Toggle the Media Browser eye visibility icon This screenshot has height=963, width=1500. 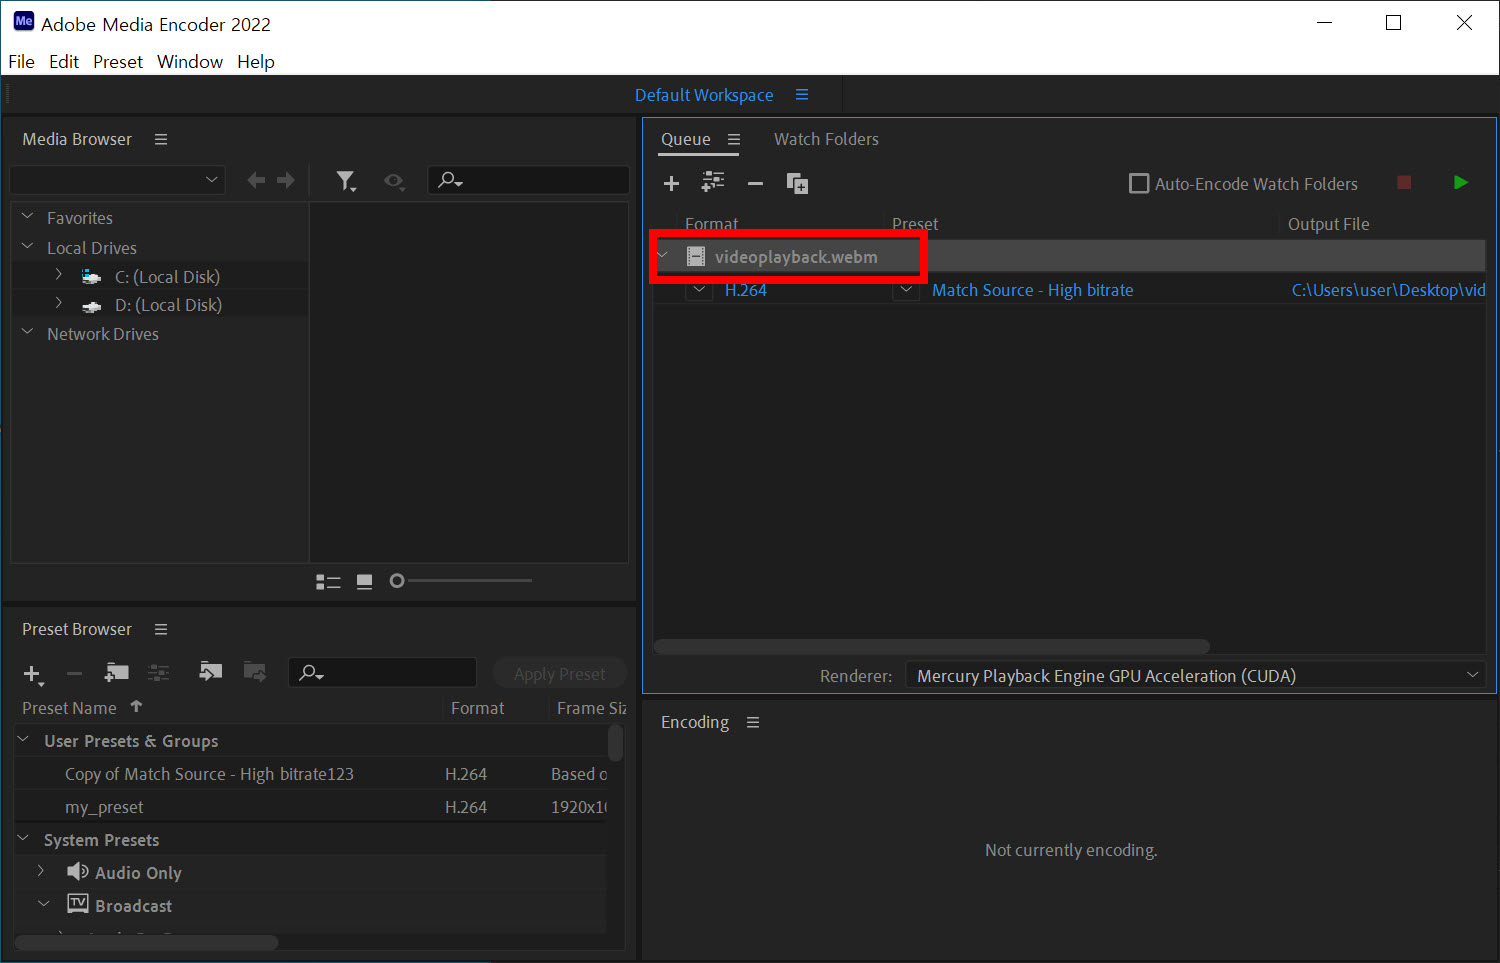pos(394,181)
